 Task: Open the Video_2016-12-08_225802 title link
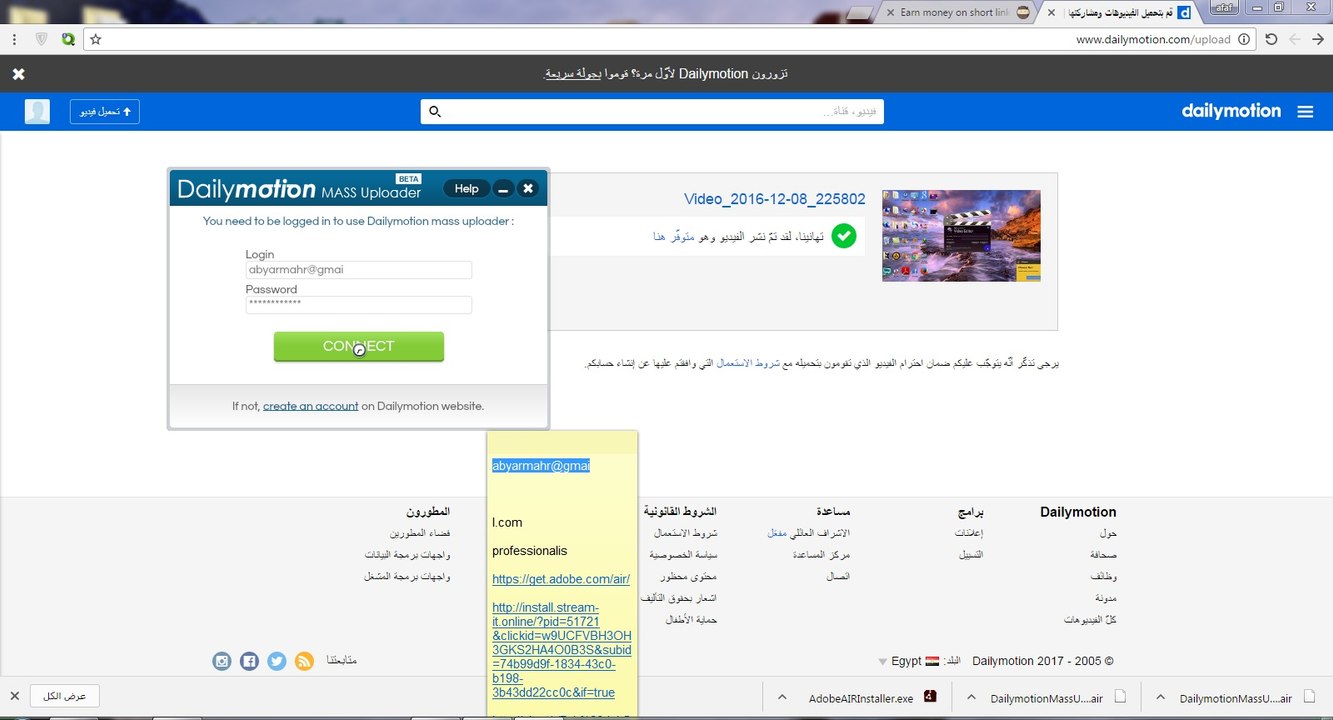point(775,199)
